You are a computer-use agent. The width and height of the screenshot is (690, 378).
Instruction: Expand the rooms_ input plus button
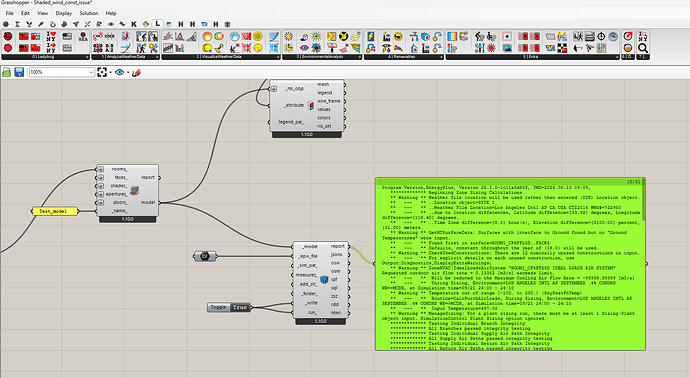pyautogui.click(x=101, y=169)
